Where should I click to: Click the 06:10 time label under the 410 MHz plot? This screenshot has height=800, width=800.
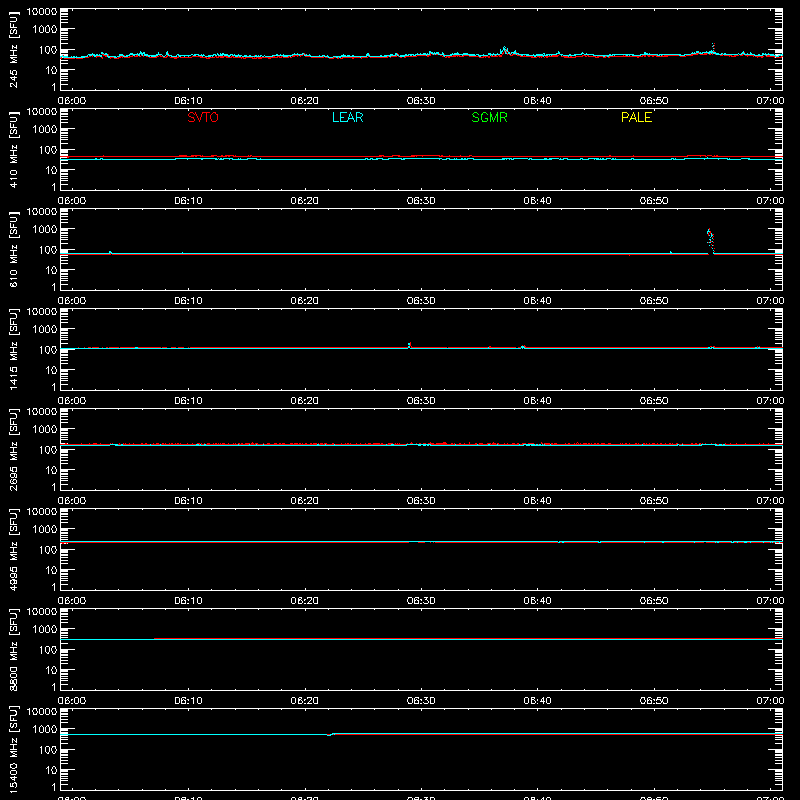188,201
